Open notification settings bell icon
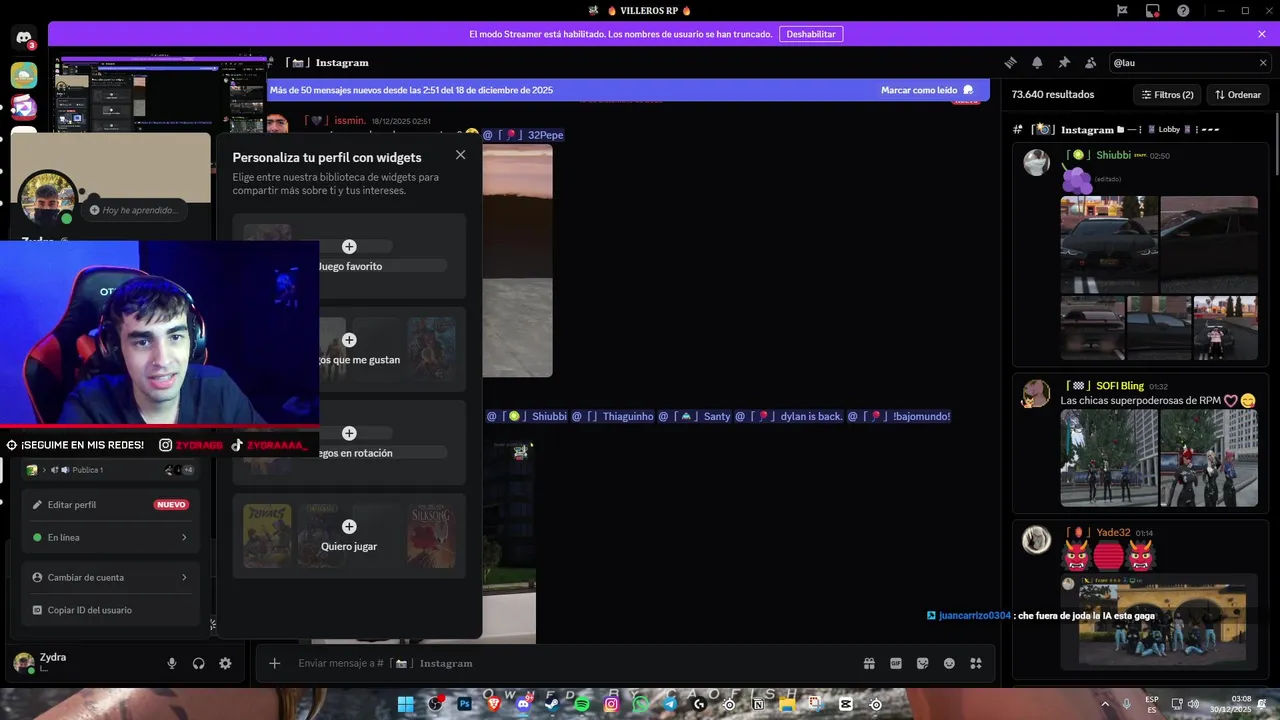This screenshot has height=720, width=1280. click(1037, 62)
